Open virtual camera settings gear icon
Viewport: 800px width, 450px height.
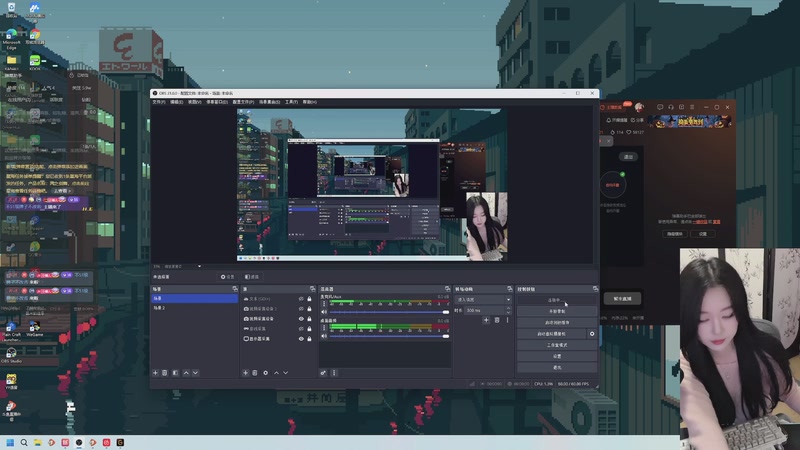pos(592,334)
